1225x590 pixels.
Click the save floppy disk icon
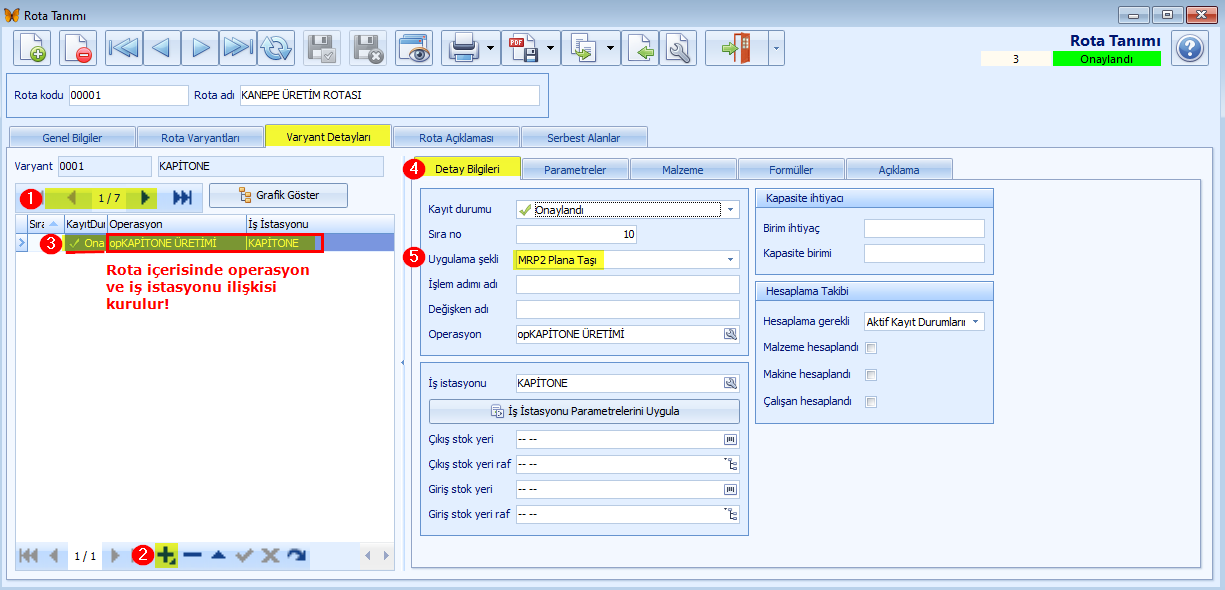point(322,48)
